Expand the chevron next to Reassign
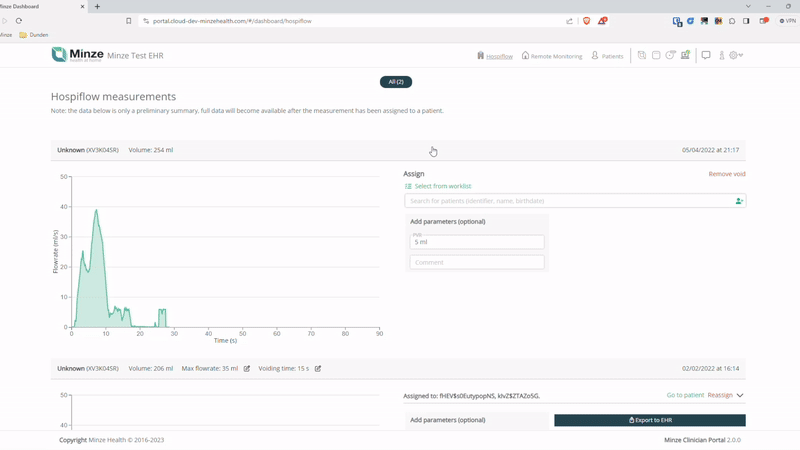 click(x=740, y=395)
